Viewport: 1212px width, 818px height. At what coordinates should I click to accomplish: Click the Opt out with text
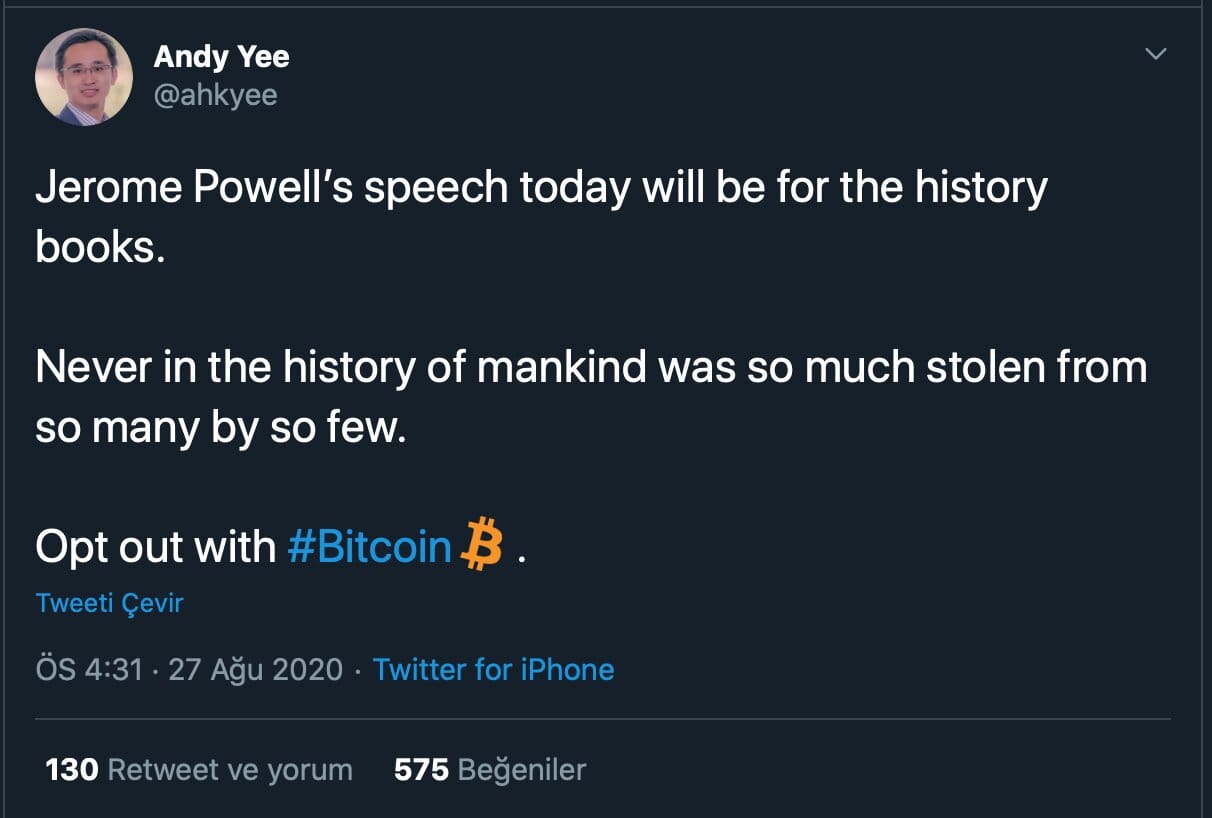(x=155, y=547)
